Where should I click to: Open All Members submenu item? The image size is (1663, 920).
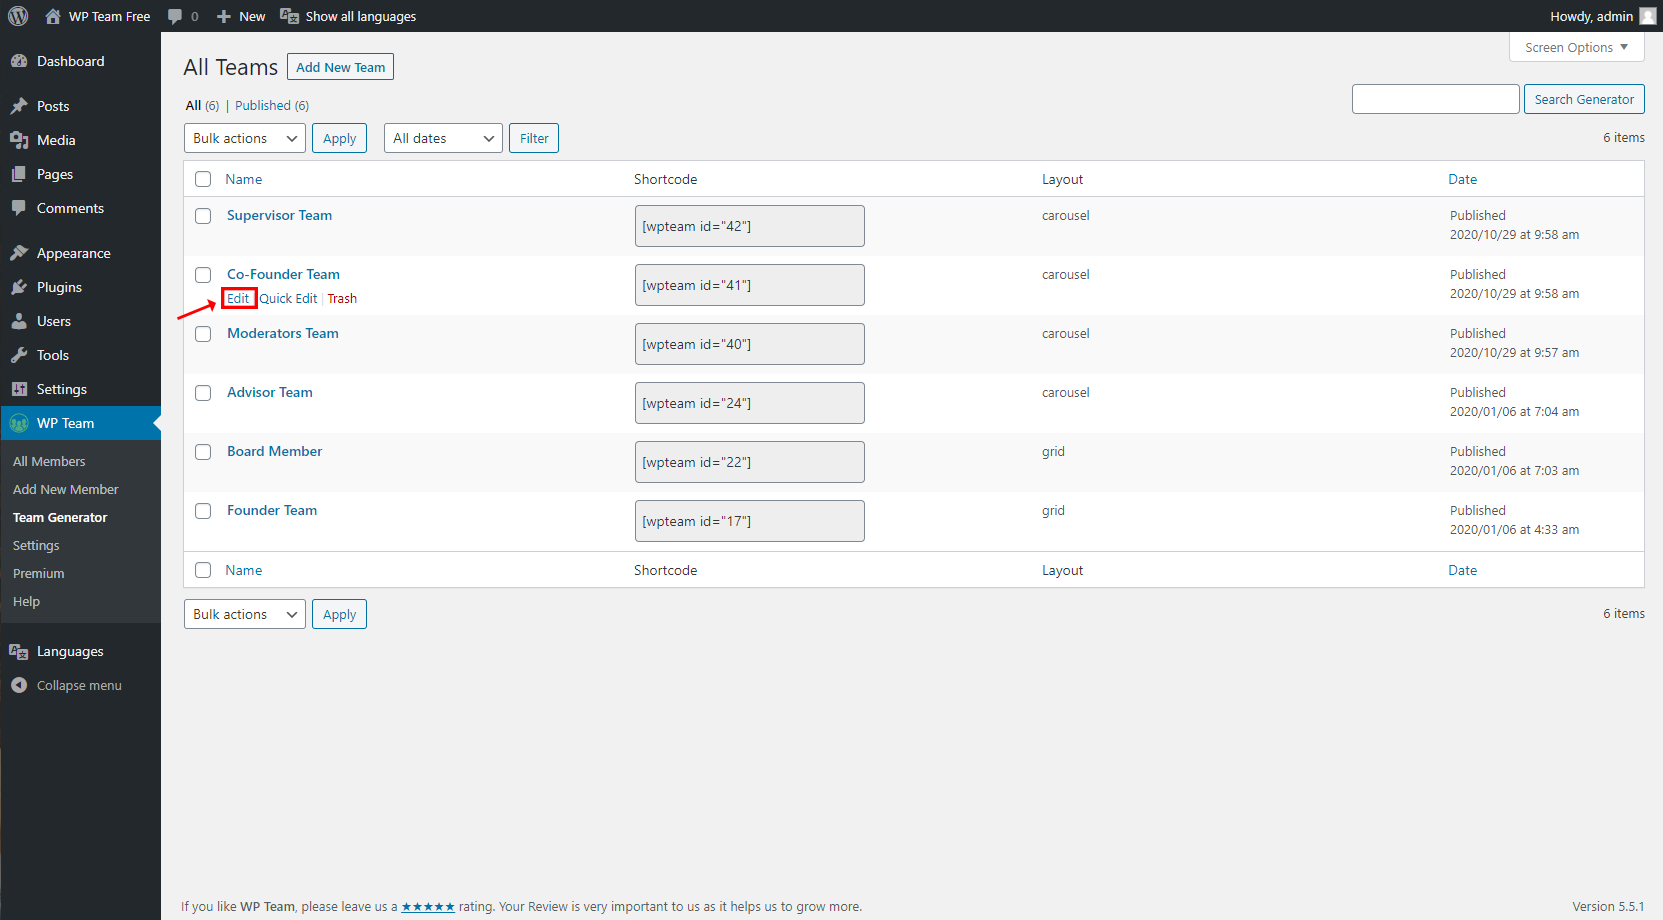click(49, 461)
